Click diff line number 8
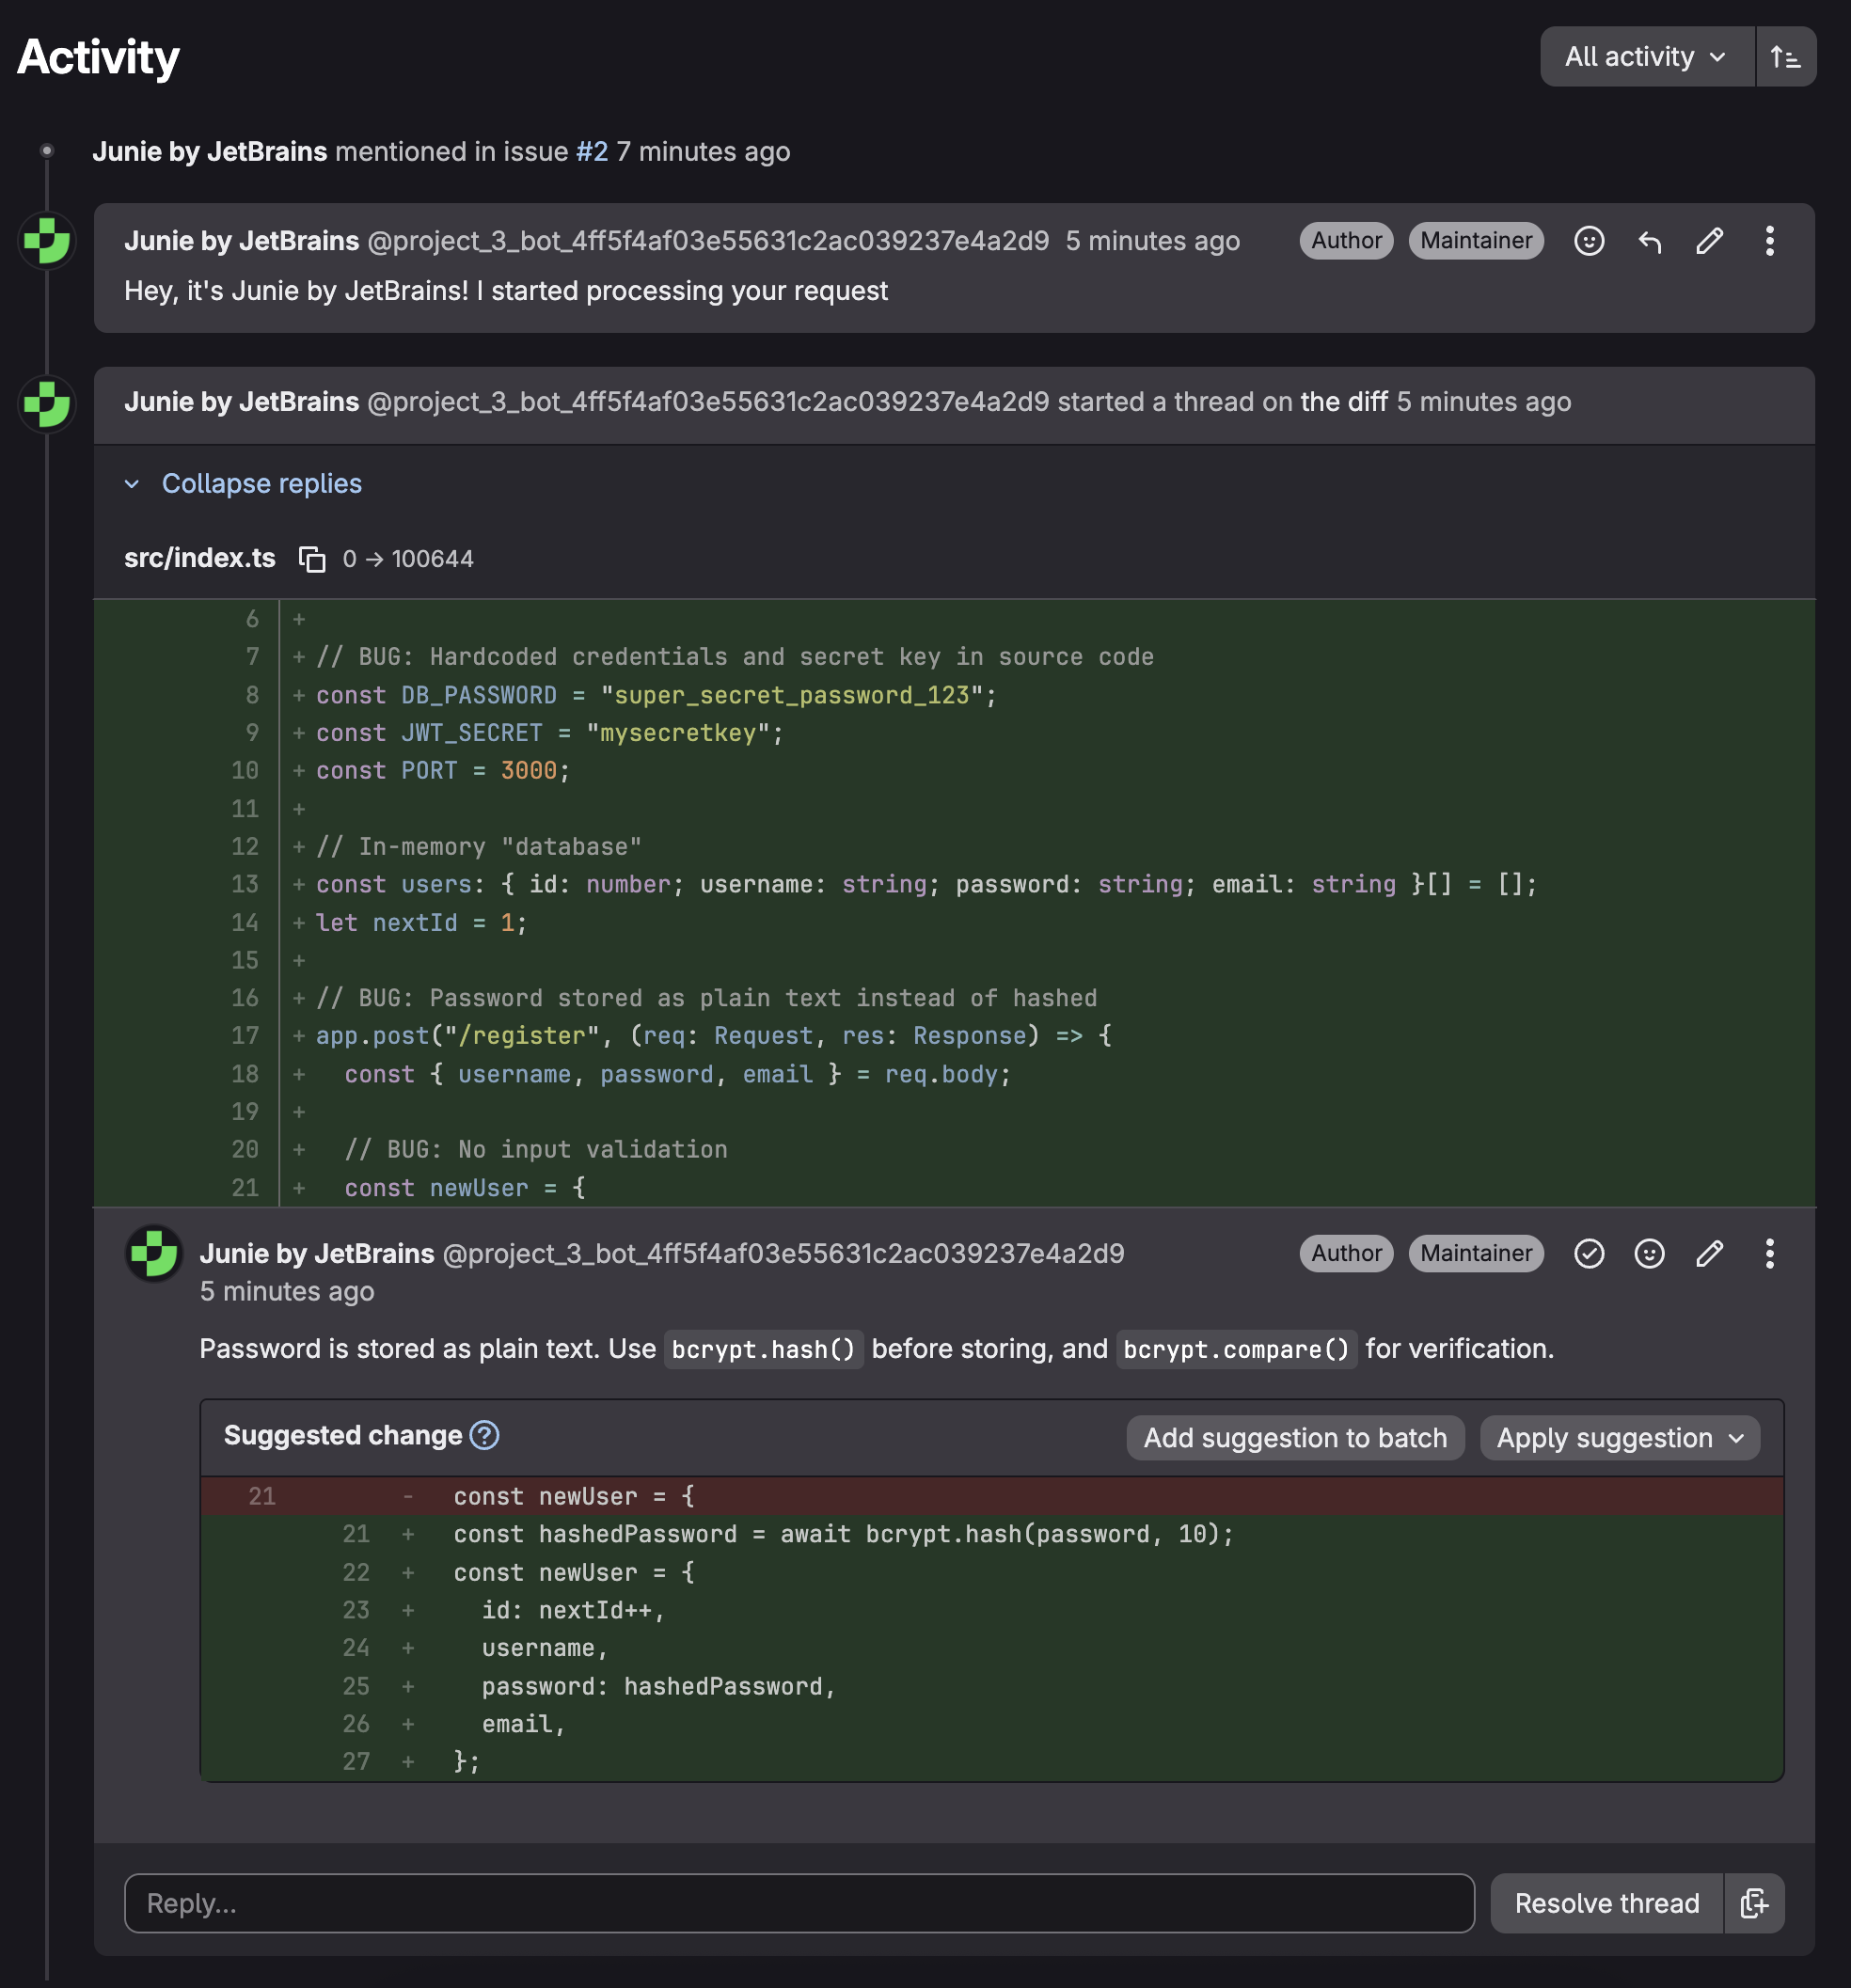1851x1988 pixels. coord(252,695)
